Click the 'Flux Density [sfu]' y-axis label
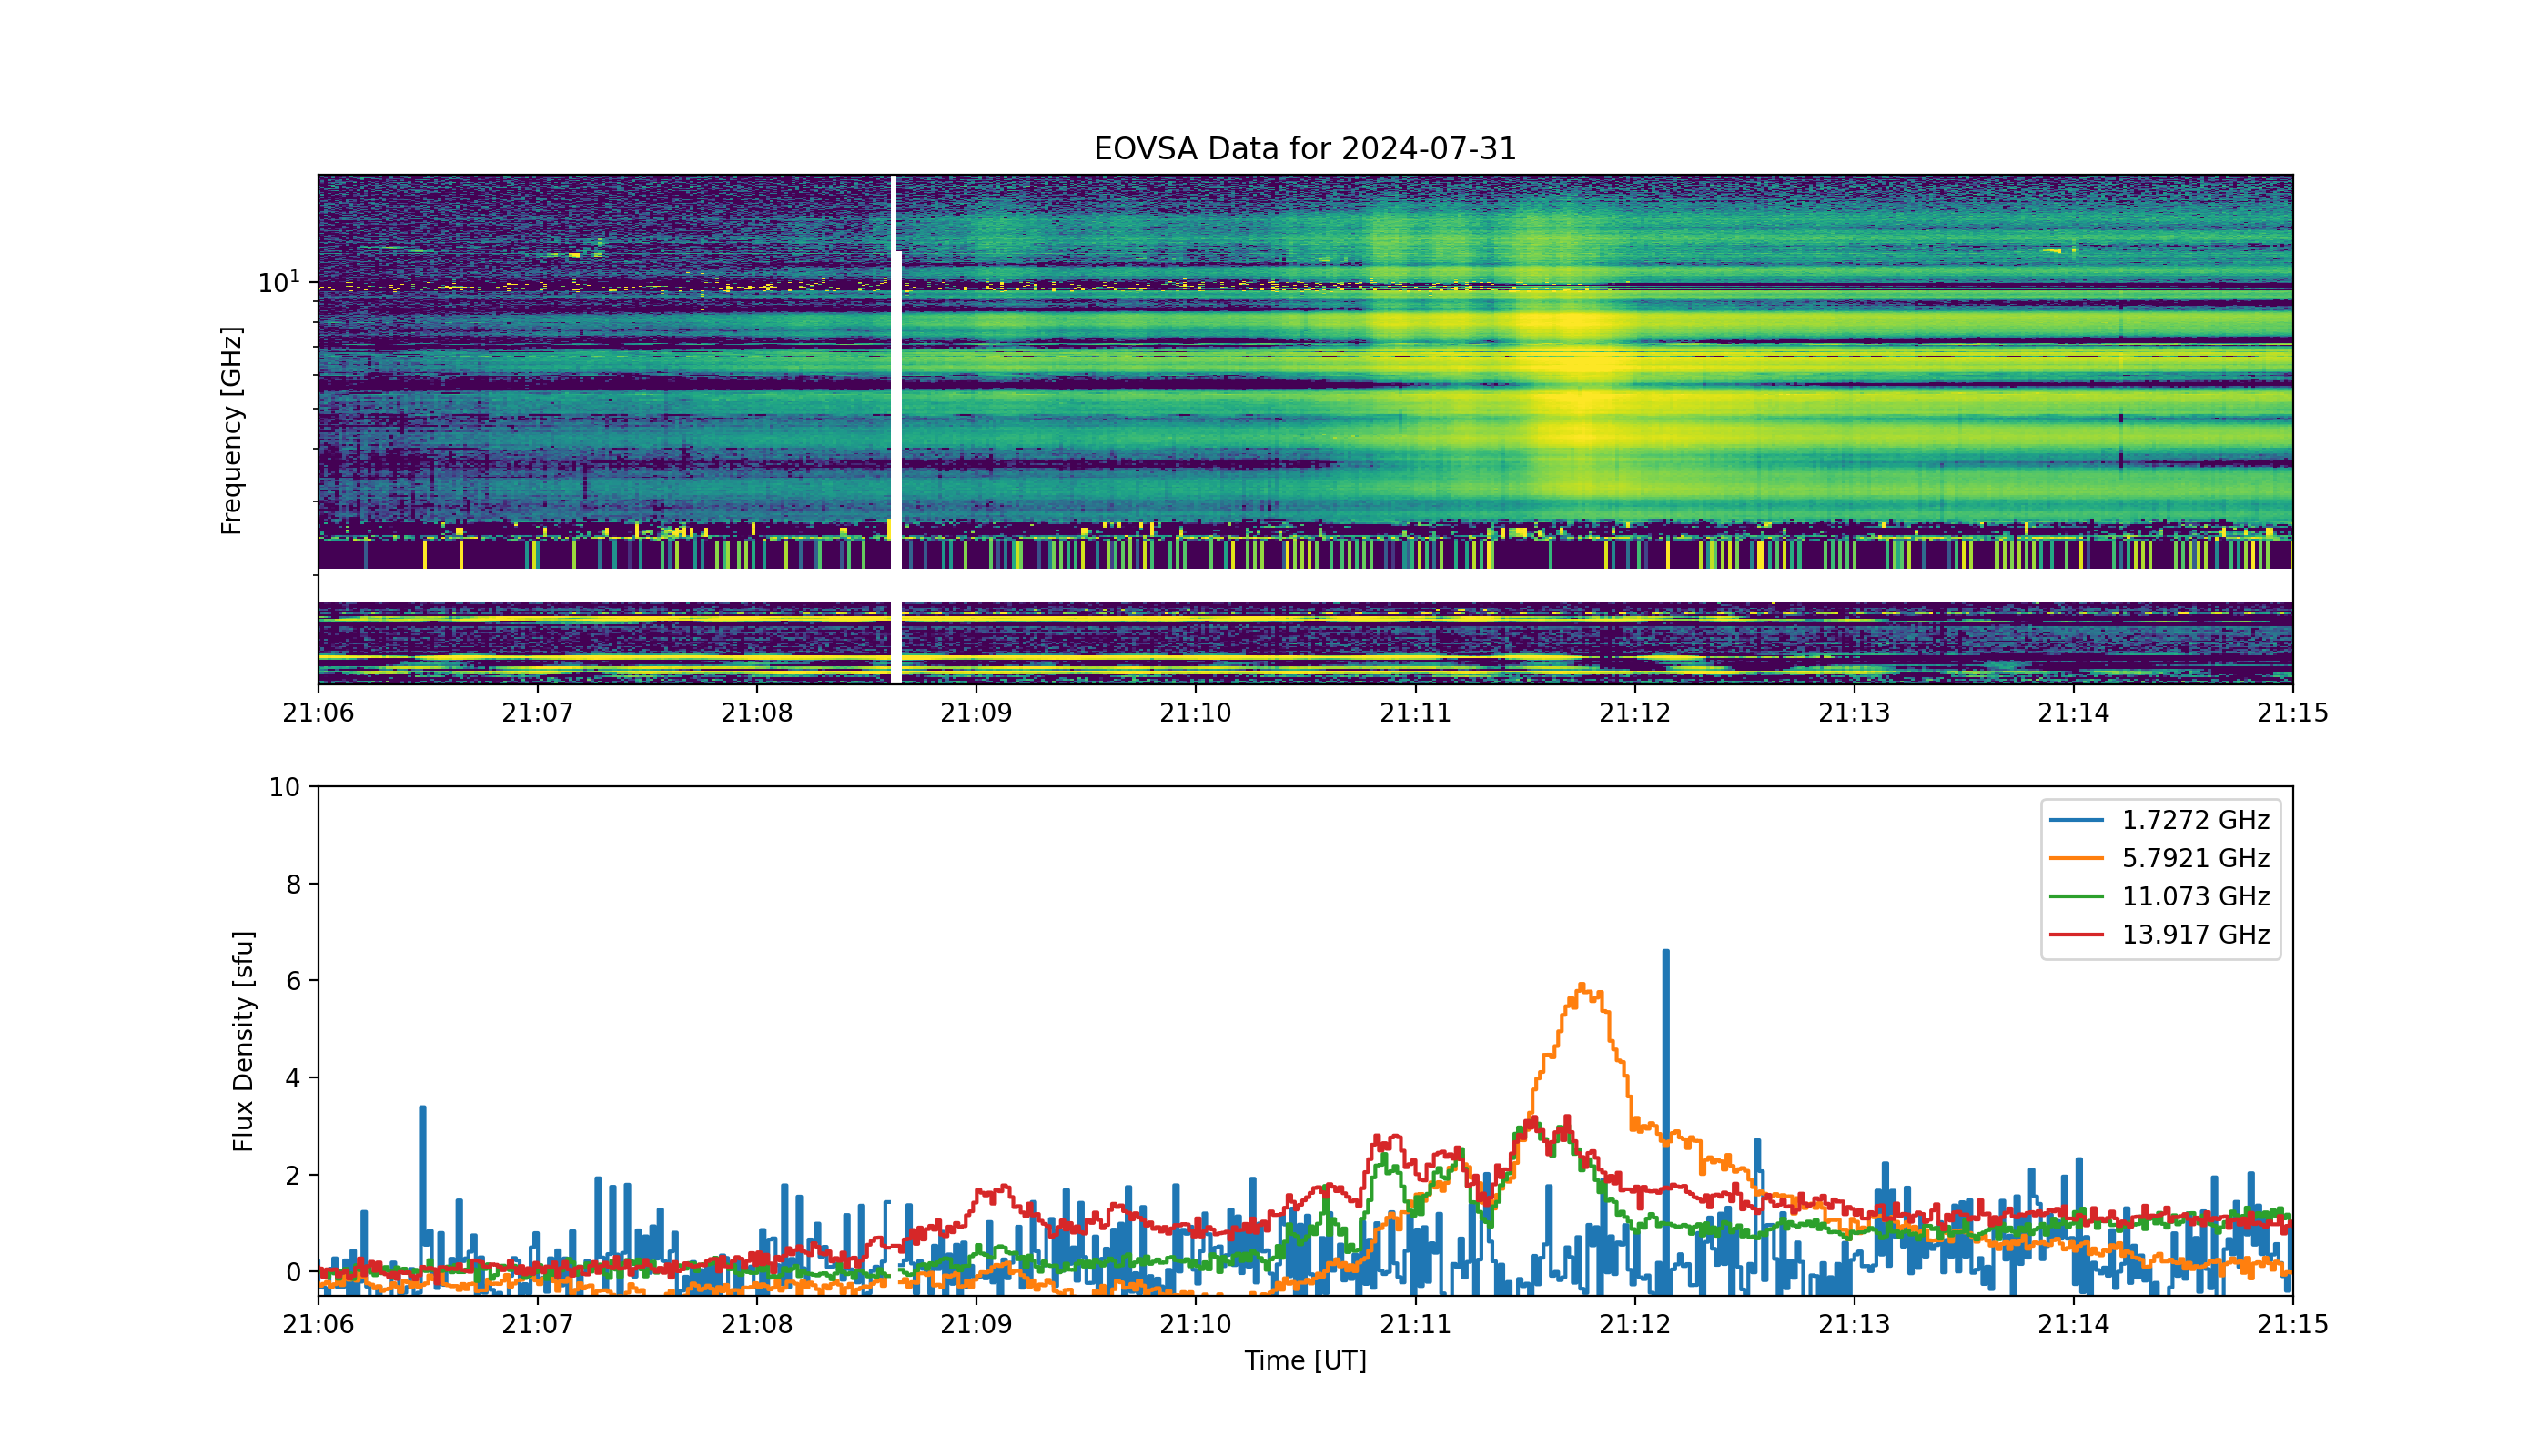The width and height of the screenshot is (2548, 1456). pos(242,1041)
